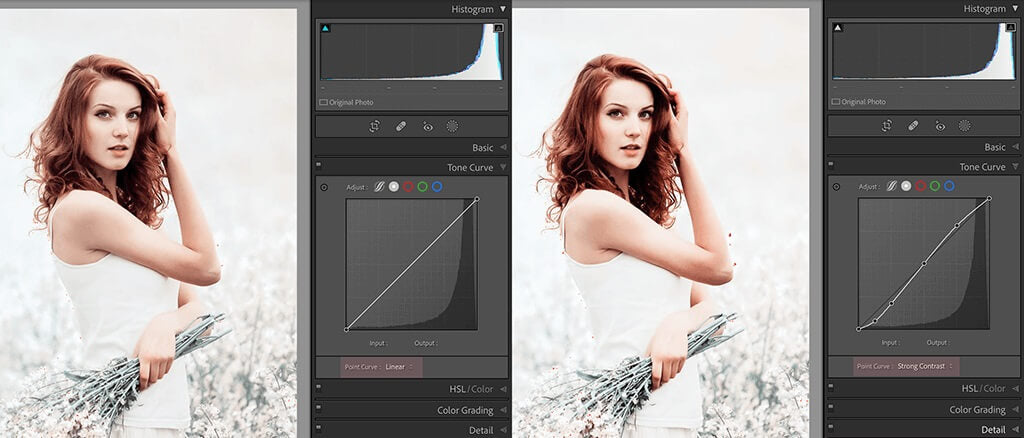Check Original Photo box in Linear curve panel

[x=323, y=102]
